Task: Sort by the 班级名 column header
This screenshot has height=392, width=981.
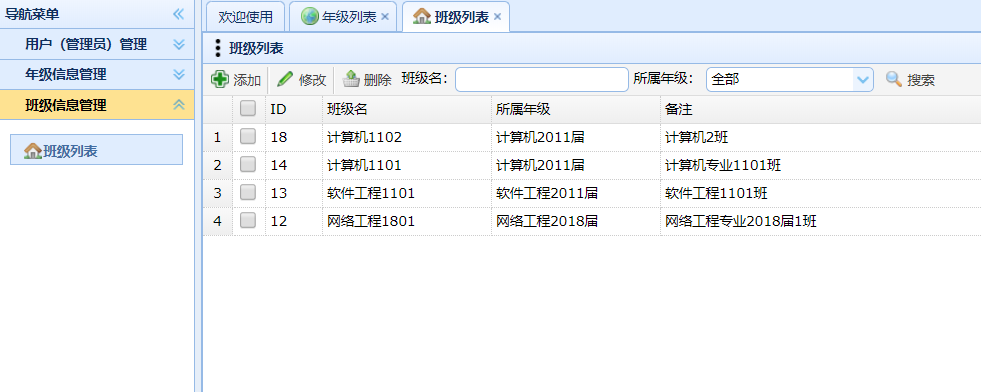Action: [407, 109]
